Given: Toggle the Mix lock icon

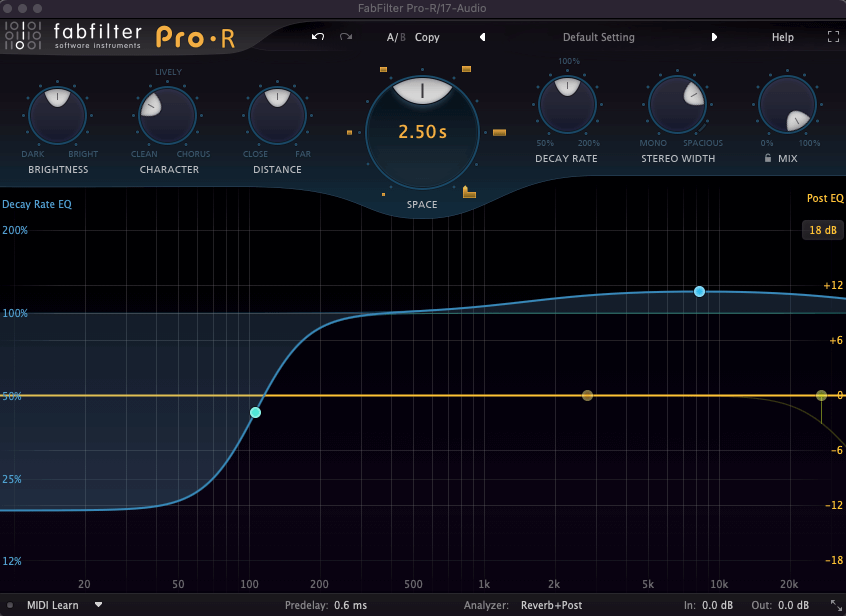Looking at the screenshot, I should (768, 158).
